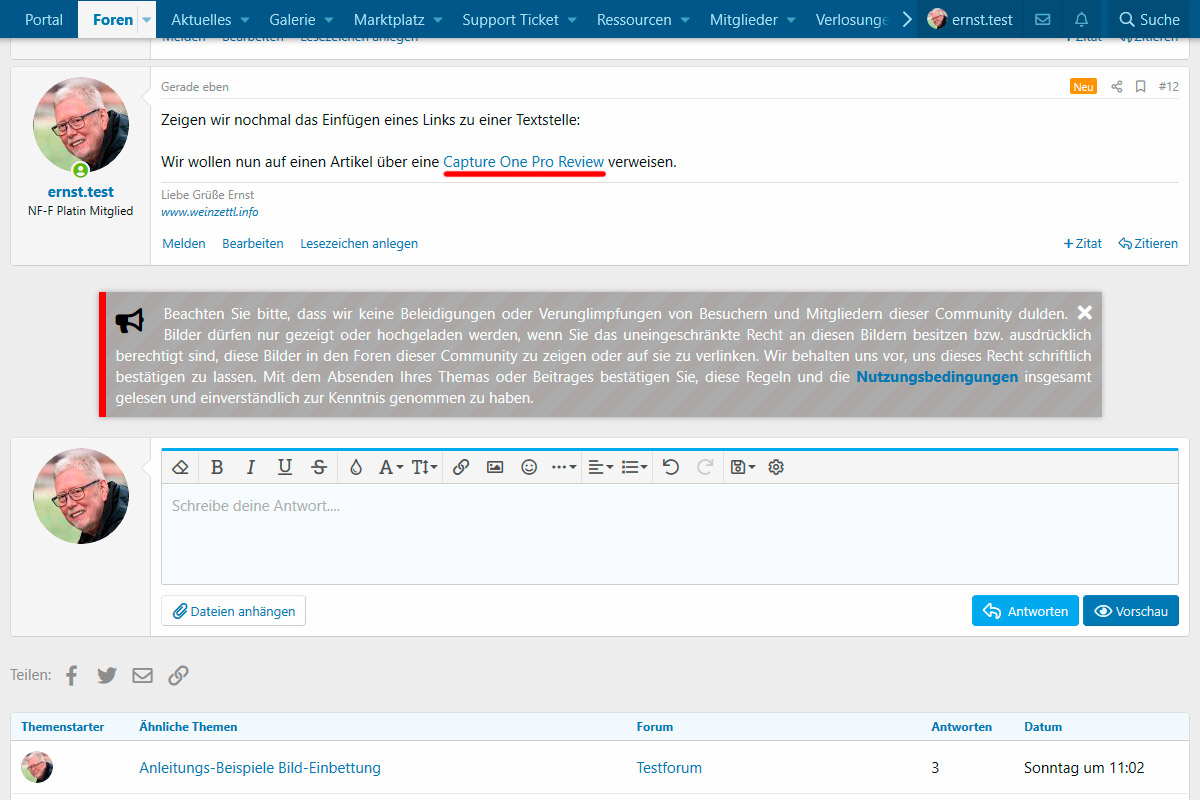
Task: Copy thread link via chain icon below editor
Action: (x=178, y=676)
